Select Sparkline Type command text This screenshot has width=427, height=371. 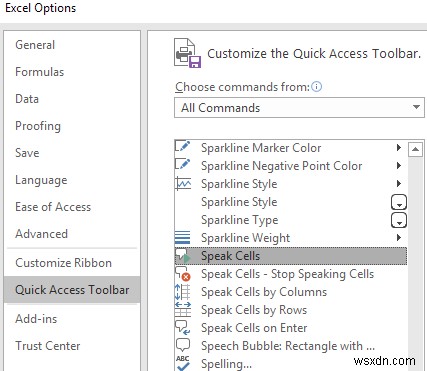(x=239, y=220)
